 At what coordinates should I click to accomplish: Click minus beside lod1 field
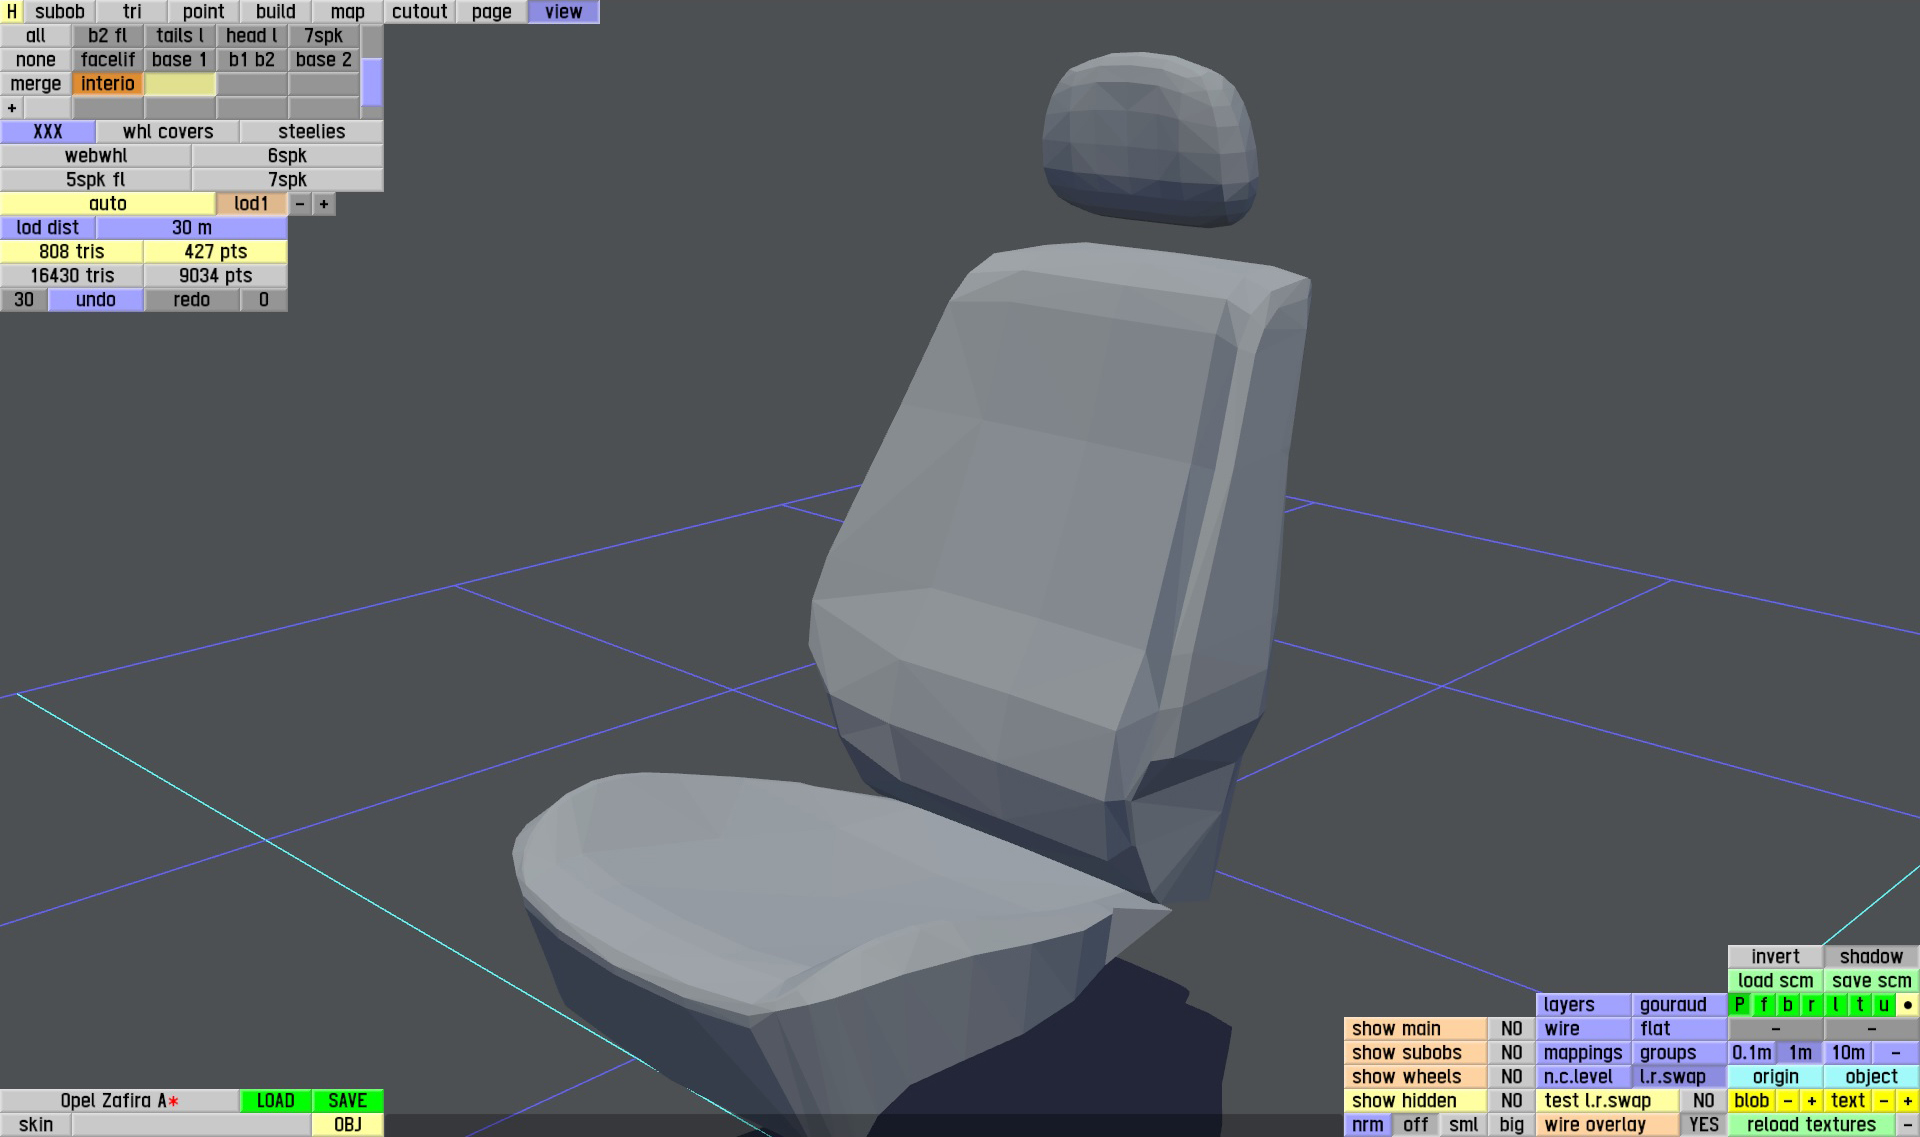300,204
